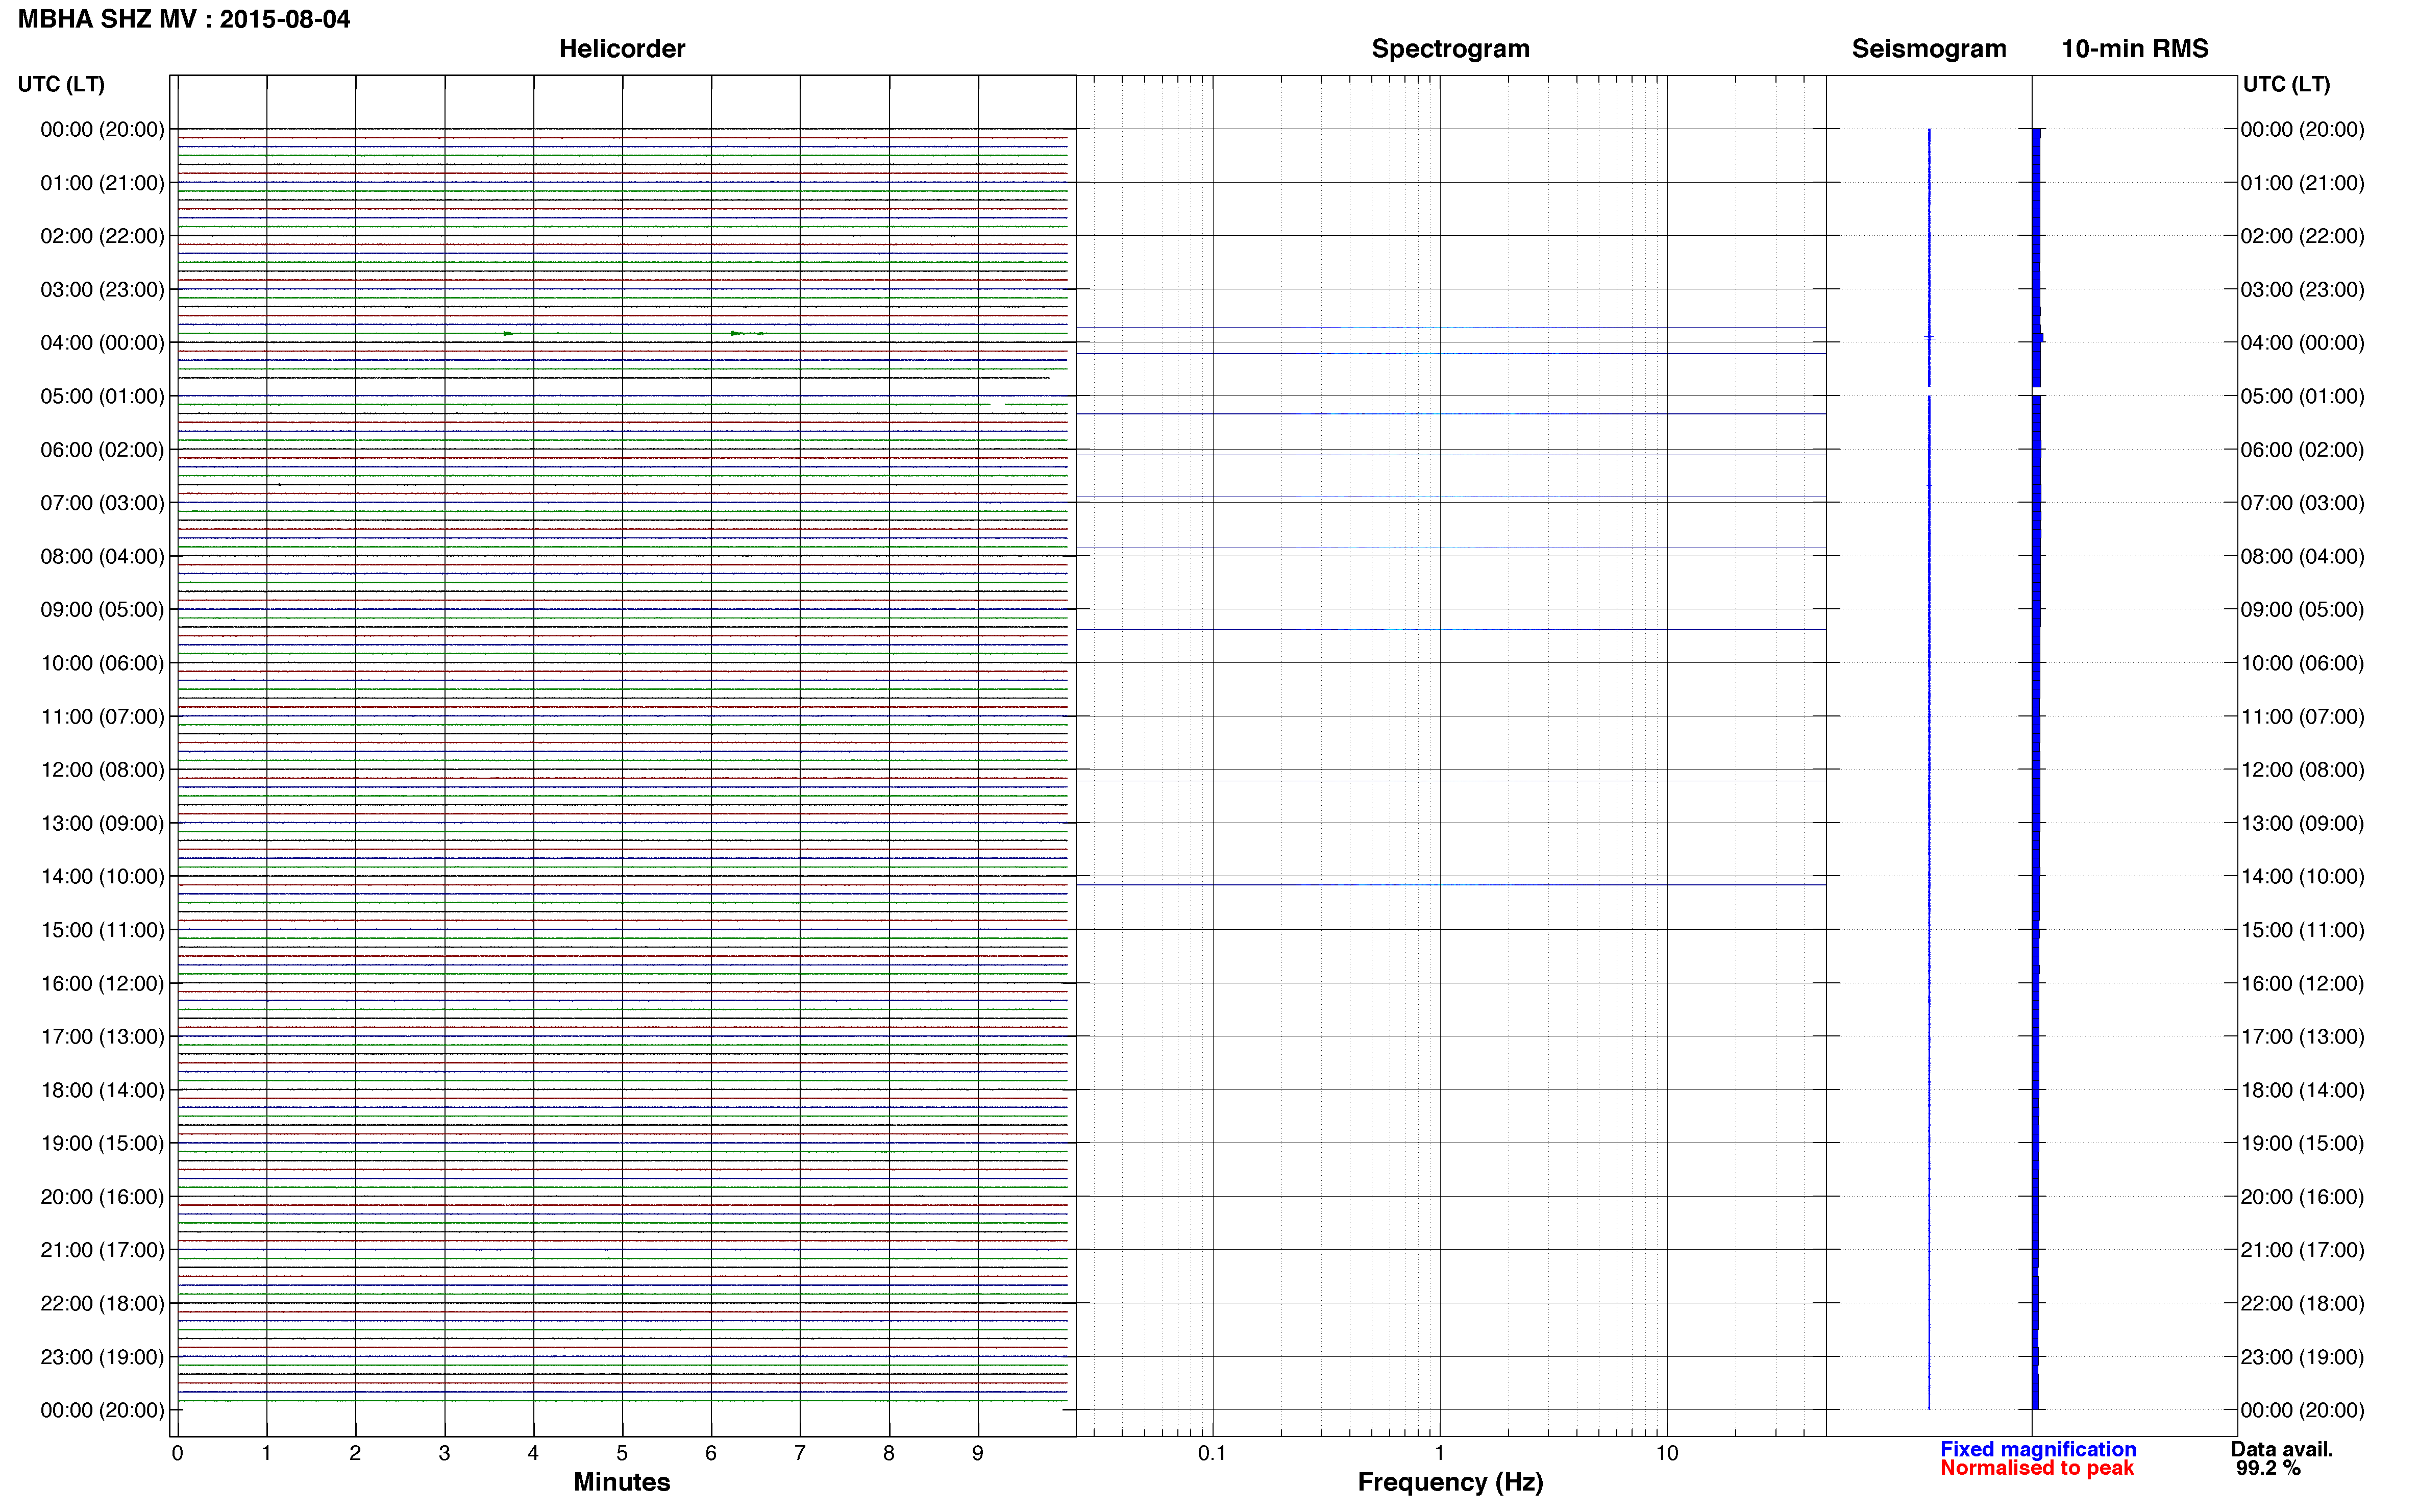Click '04:00 (00:00)' on the Helicorder time axis
Screen dimensions: 2419x1512
[102, 343]
